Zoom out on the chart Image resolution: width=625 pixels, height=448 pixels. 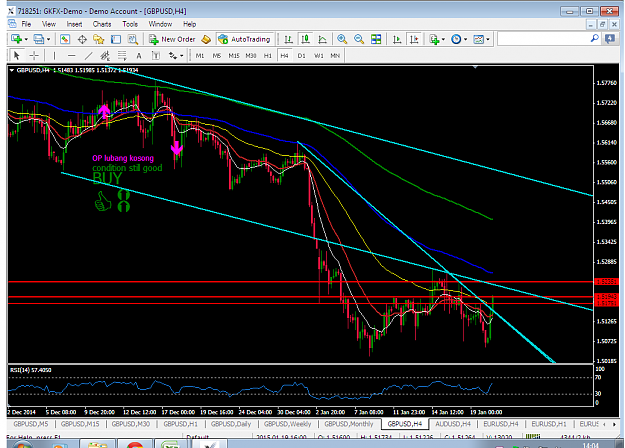pos(359,39)
